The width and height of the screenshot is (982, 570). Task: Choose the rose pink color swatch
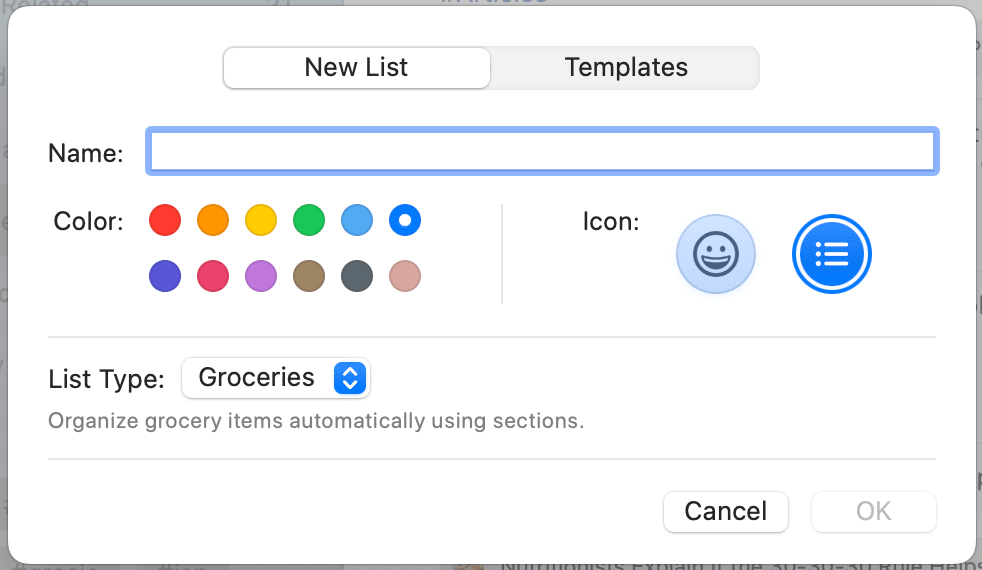(405, 276)
